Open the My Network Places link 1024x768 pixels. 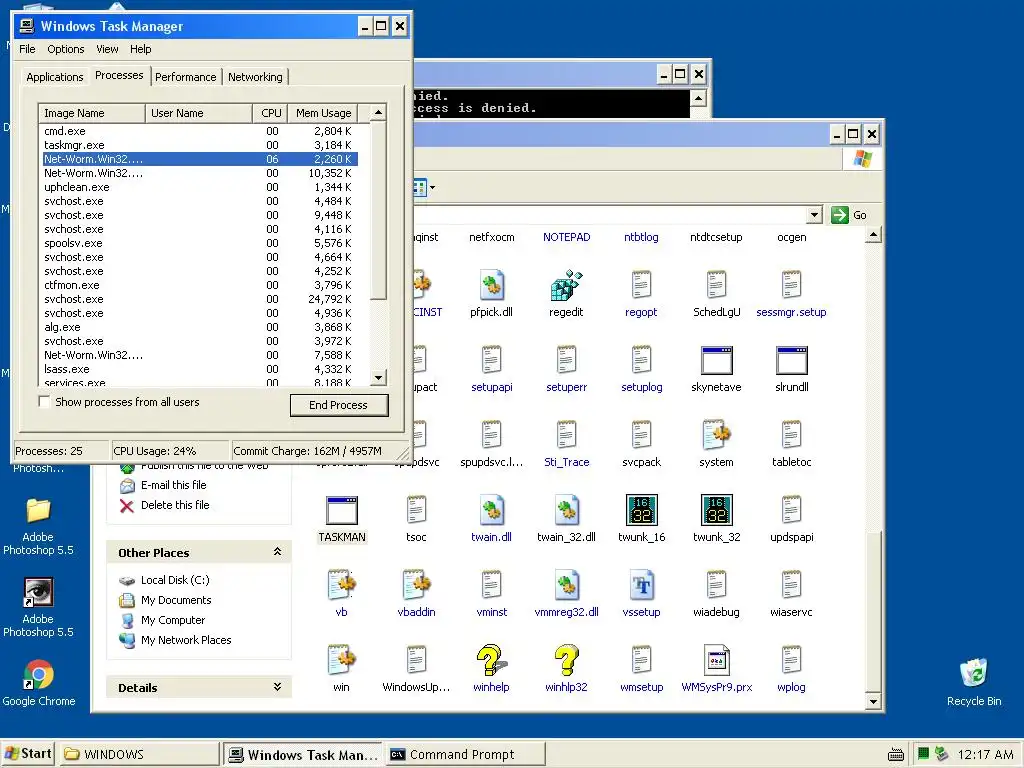coord(186,640)
